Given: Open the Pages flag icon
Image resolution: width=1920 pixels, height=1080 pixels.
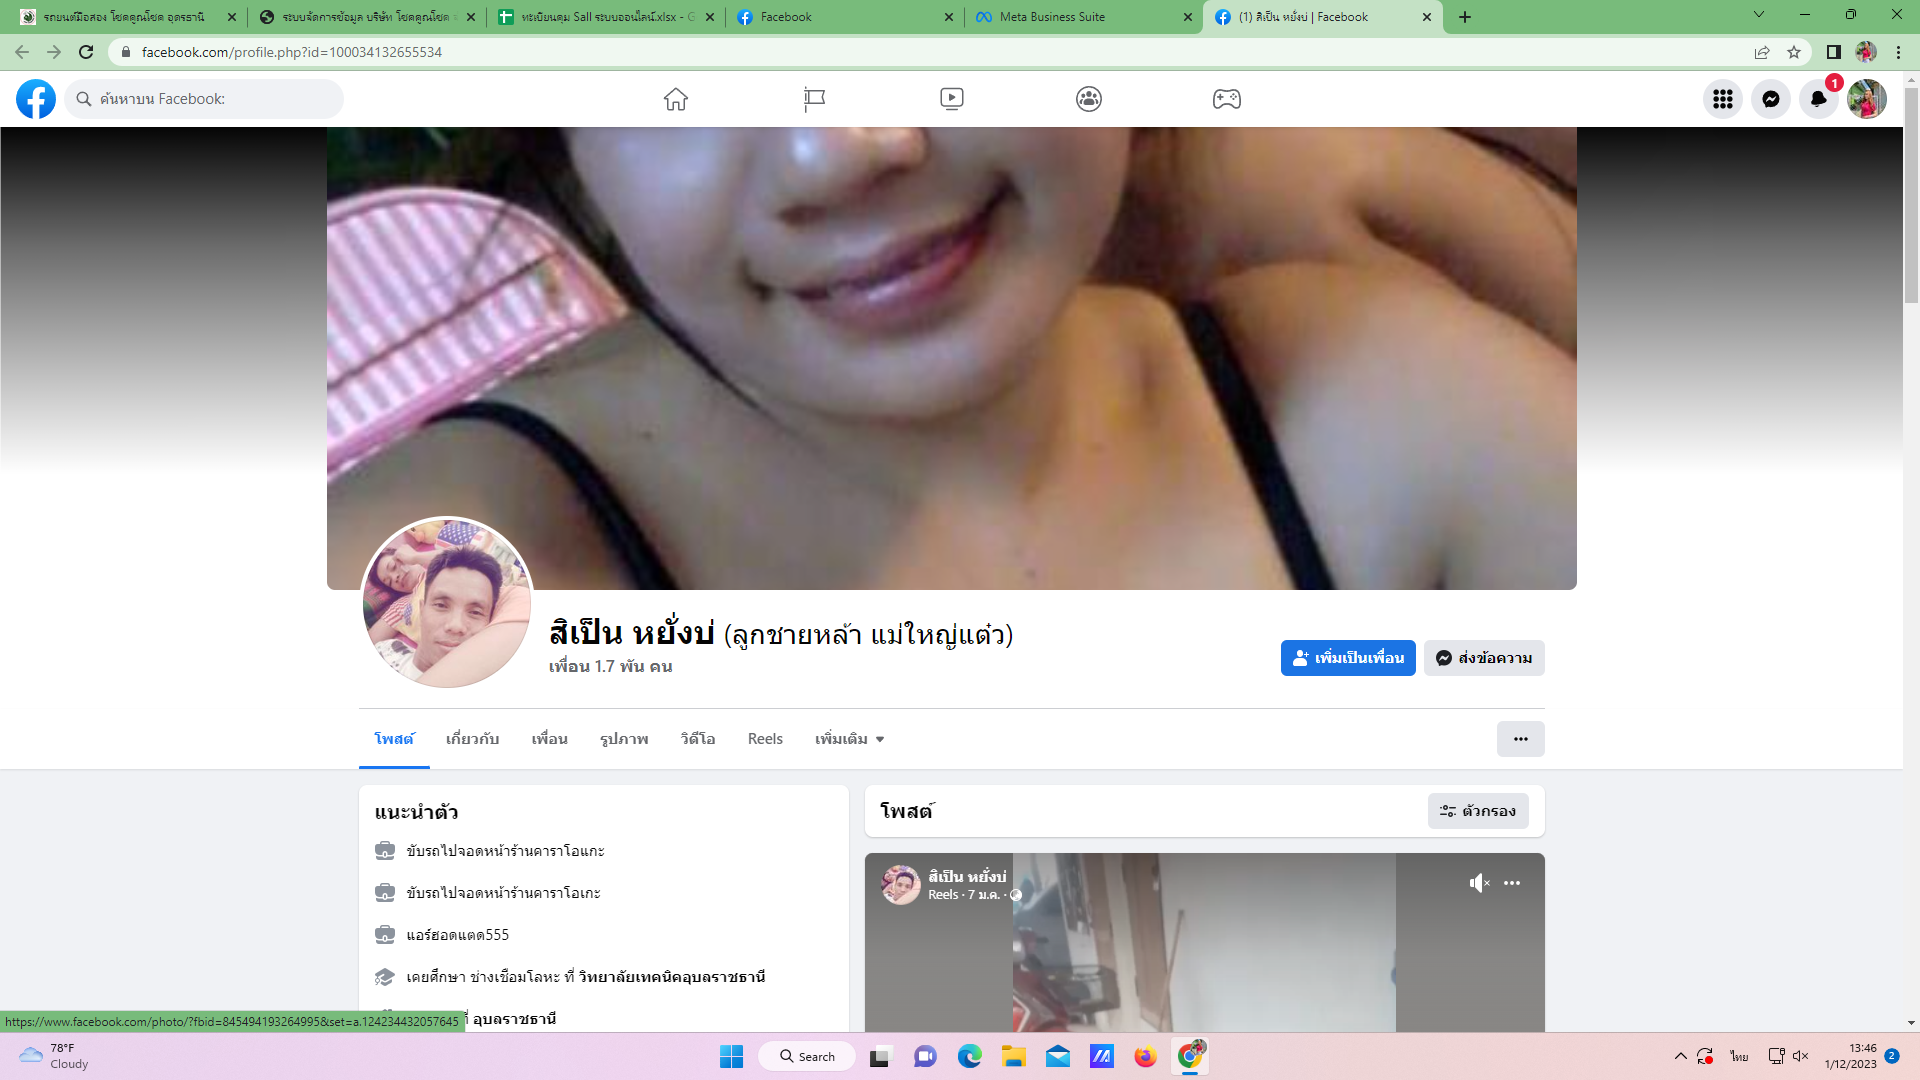Looking at the screenshot, I should (814, 99).
